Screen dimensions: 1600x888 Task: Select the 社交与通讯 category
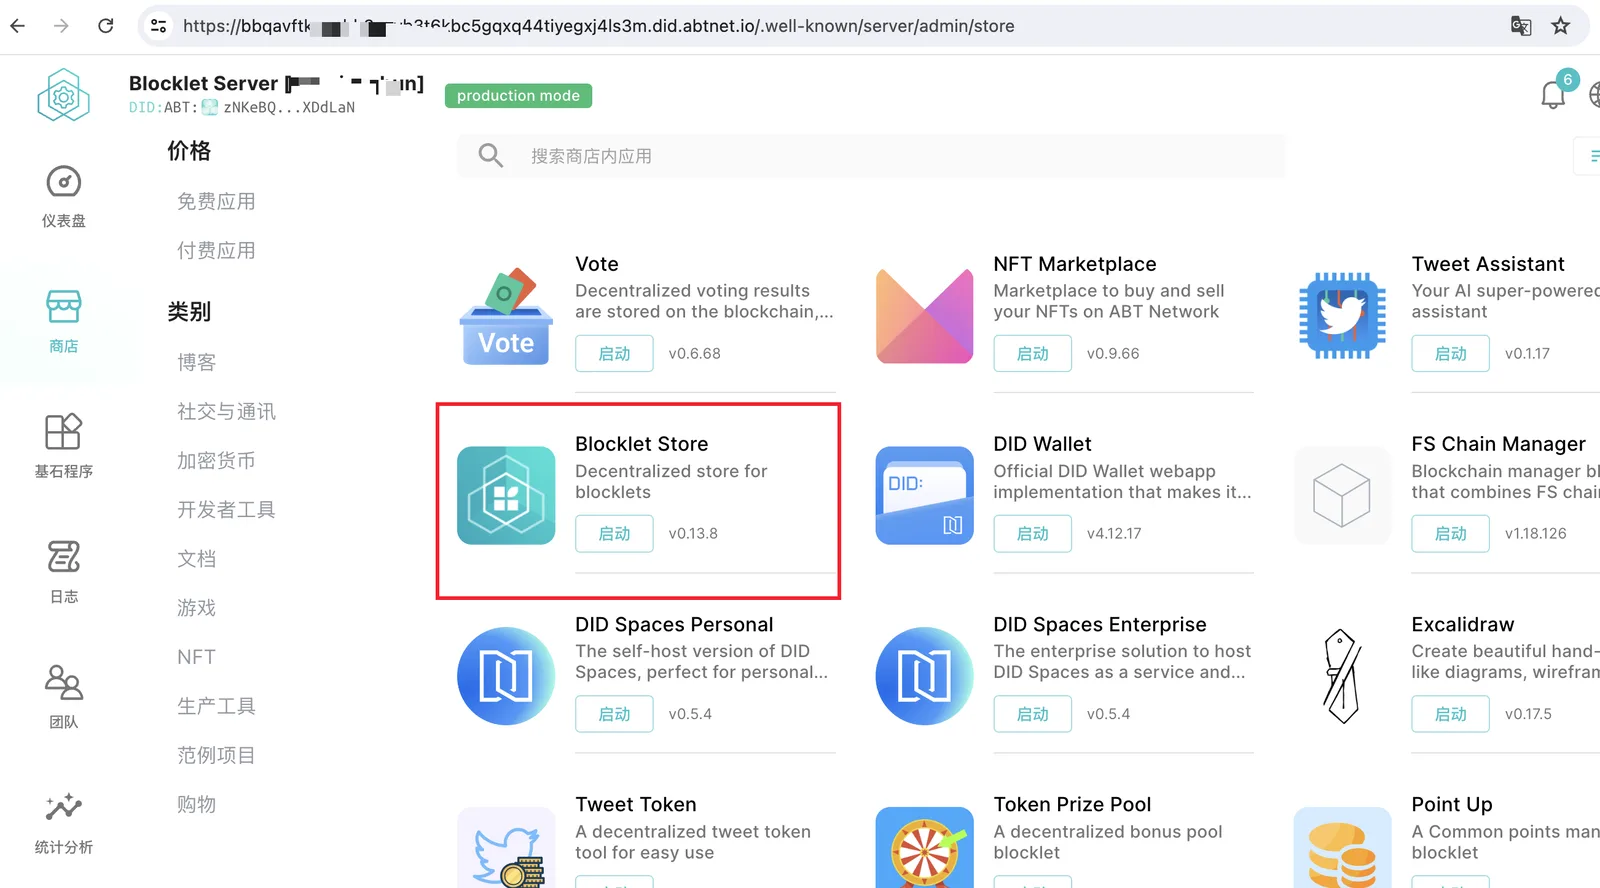click(226, 412)
